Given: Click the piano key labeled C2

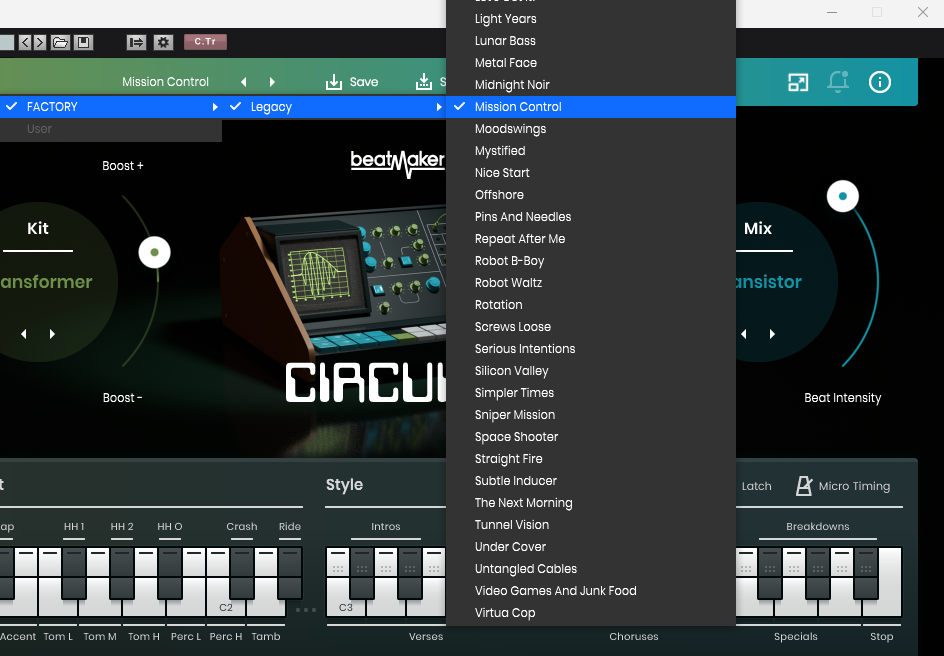Looking at the screenshot, I should [x=226, y=605].
